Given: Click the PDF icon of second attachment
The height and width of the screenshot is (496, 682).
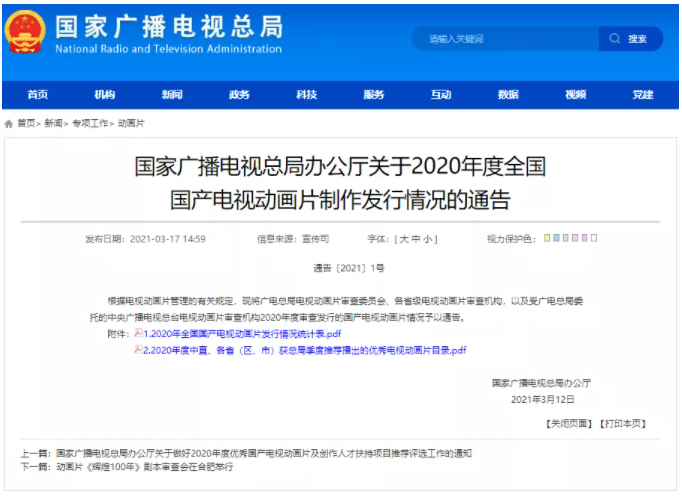Looking at the screenshot, I should [139, 350].
